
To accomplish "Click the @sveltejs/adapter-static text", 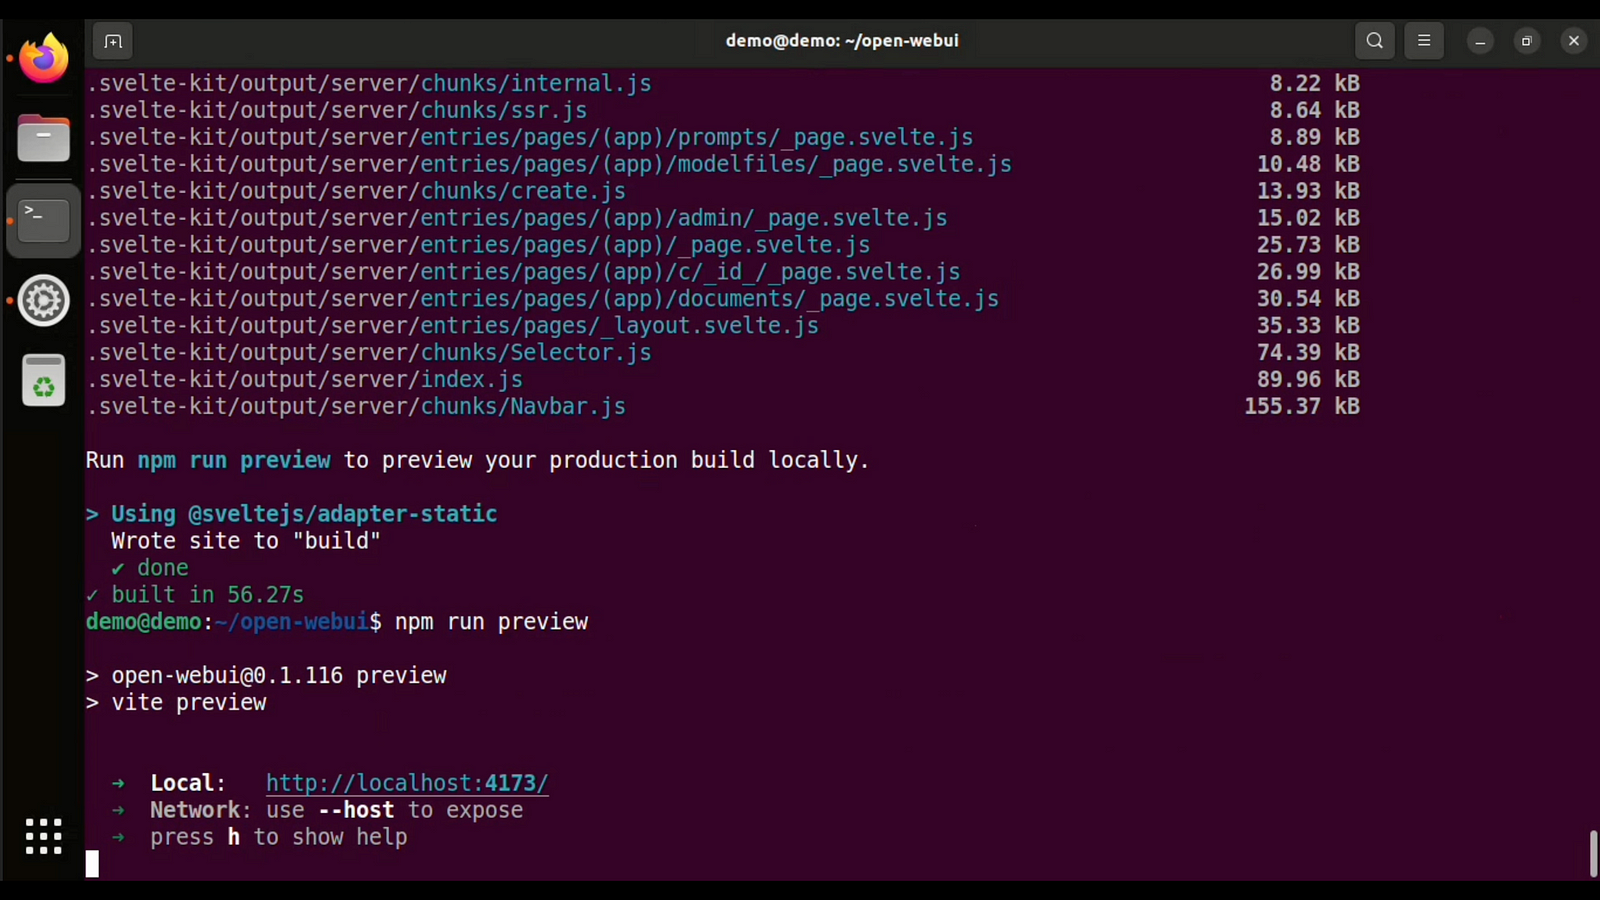I will [x=342, y=514].
